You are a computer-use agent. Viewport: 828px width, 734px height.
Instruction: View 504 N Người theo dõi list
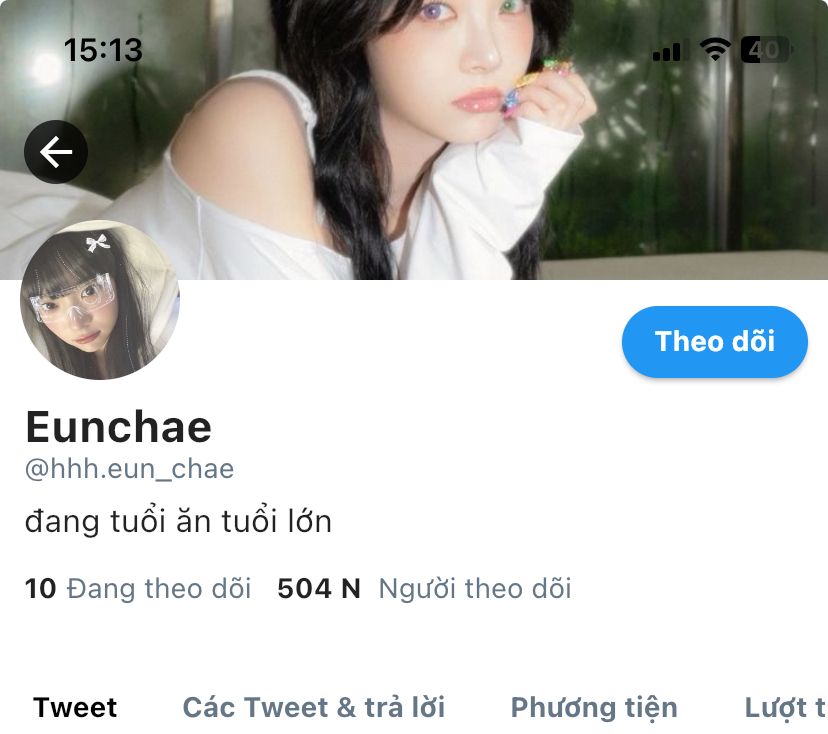pos(424,588)
